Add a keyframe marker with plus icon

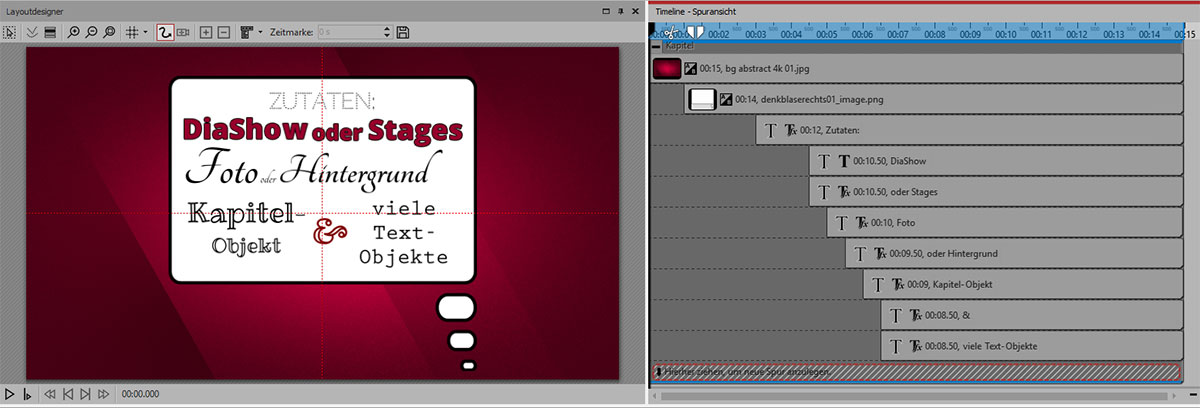tap(206, 32)
